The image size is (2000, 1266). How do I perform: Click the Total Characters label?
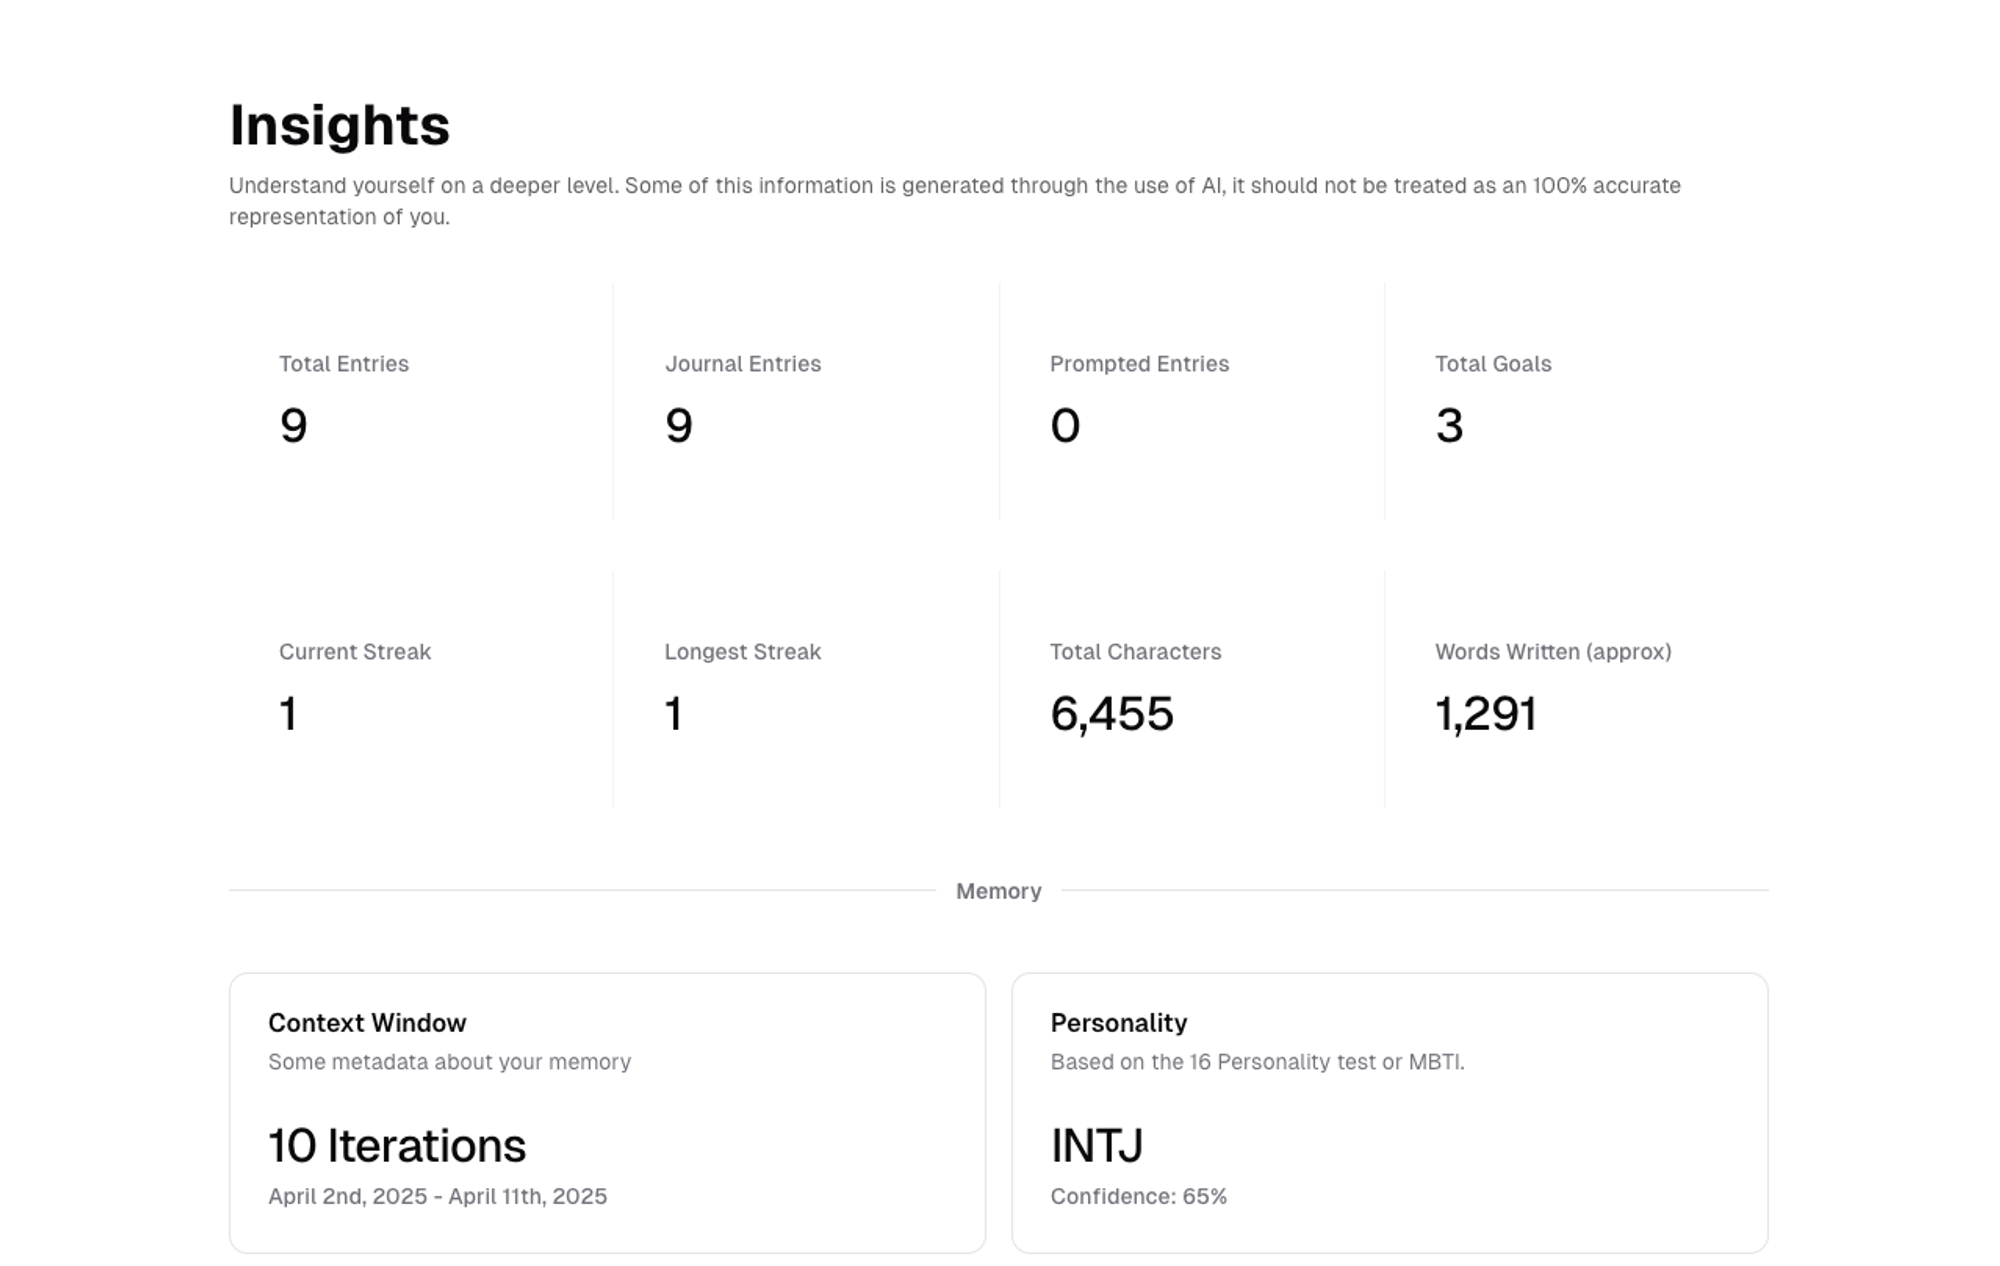coord(1135,652)
